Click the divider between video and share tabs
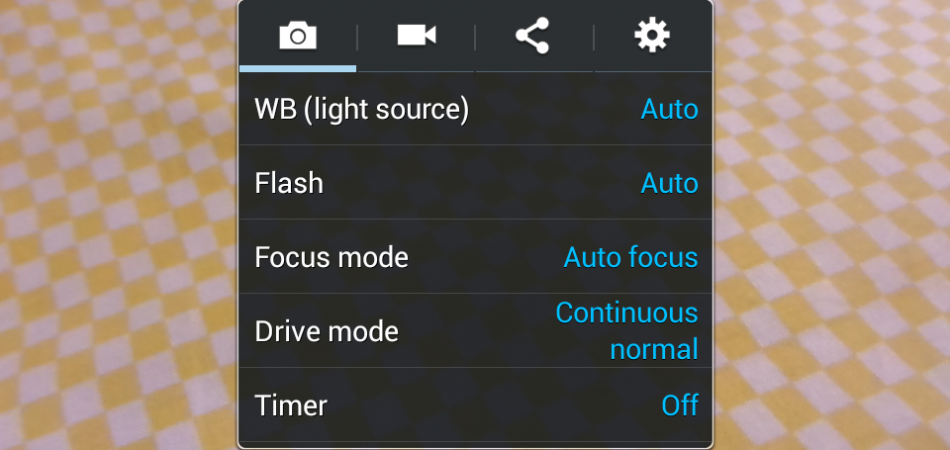 [x=475, y=37]
